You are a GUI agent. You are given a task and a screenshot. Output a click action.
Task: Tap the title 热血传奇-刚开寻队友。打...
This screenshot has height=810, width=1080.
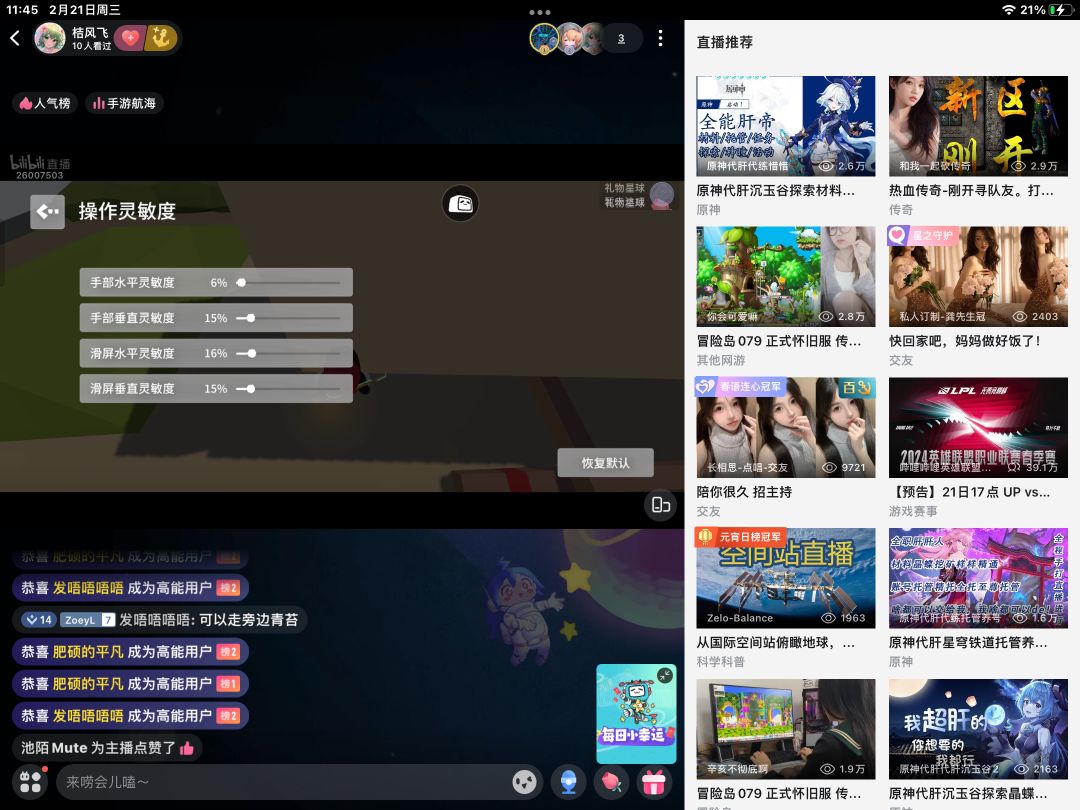click(x=971, y=191)
